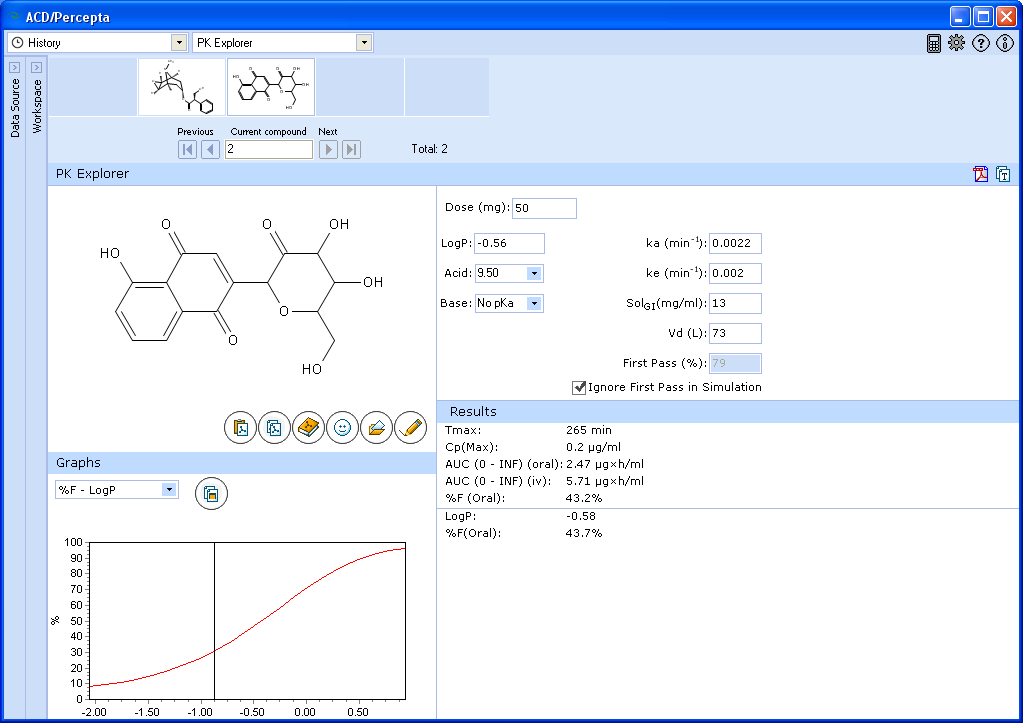This screenshot has height=723, width=1023.
Task: Click the 'Graphs' section header
Action: tap(78, 463)
